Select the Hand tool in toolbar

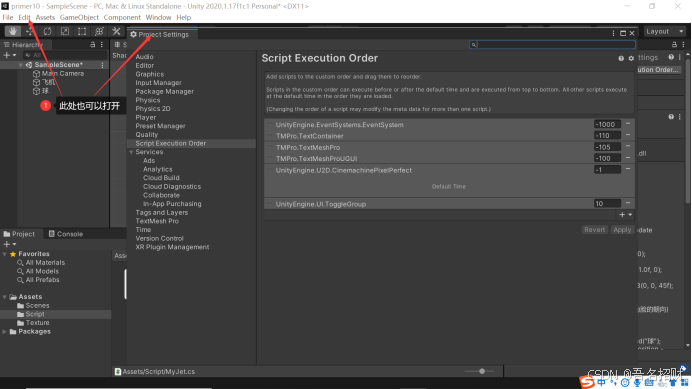click(13, 31)
